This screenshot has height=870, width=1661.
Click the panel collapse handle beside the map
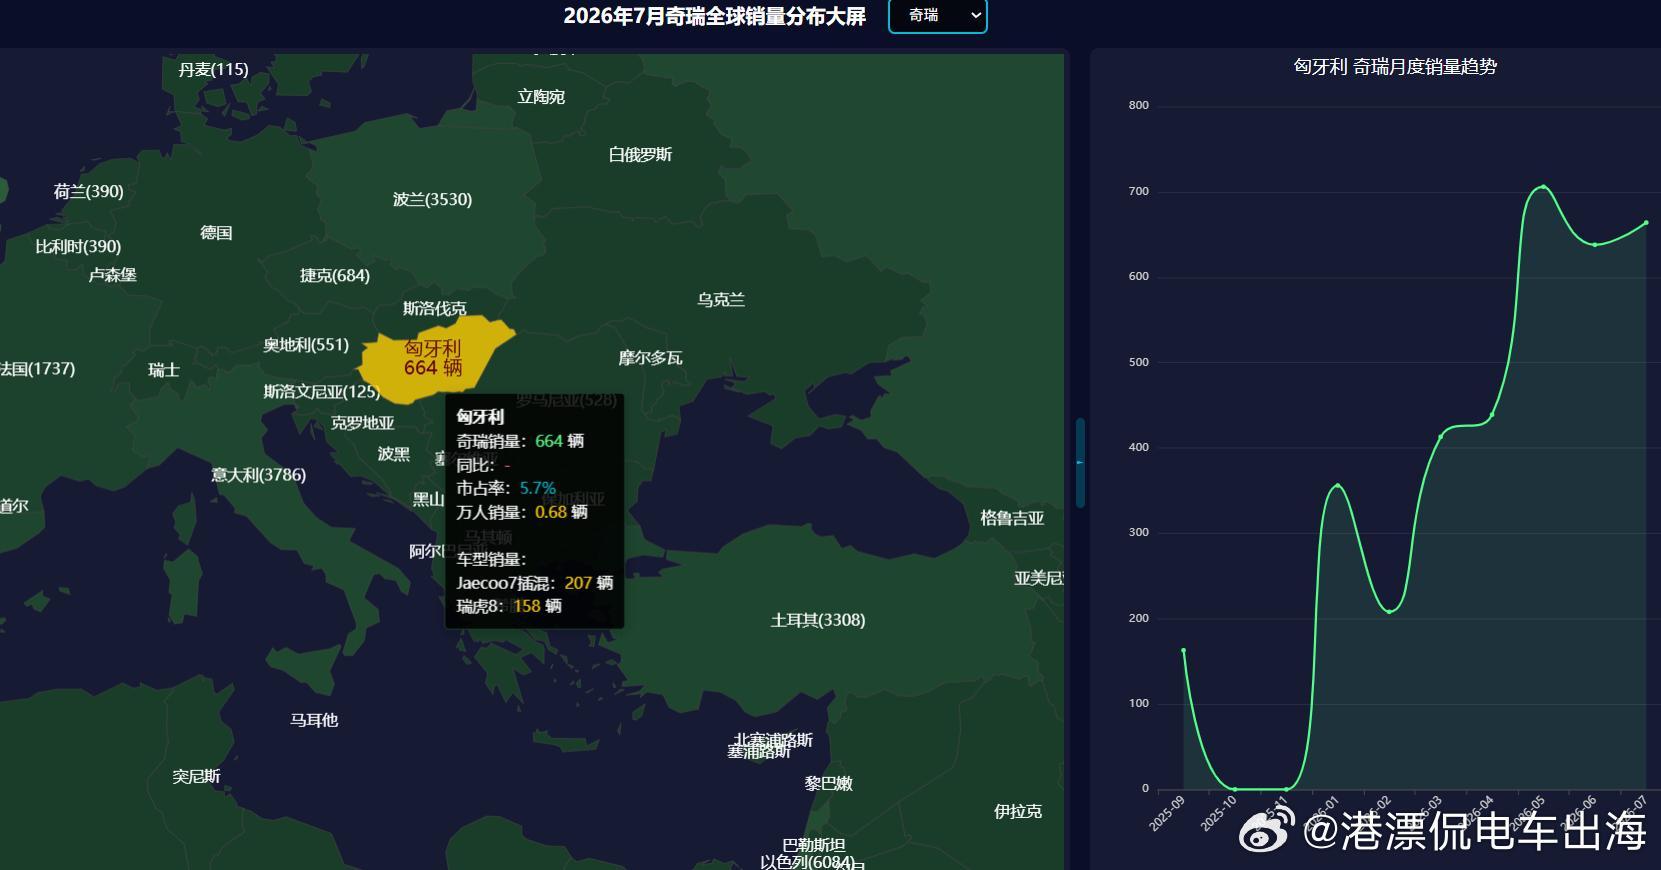(x=1080, y=462)
